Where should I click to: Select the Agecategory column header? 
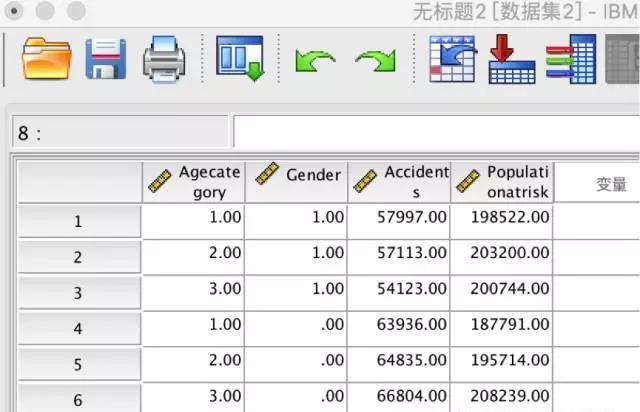pyautogui.click(x=193, y=181)
